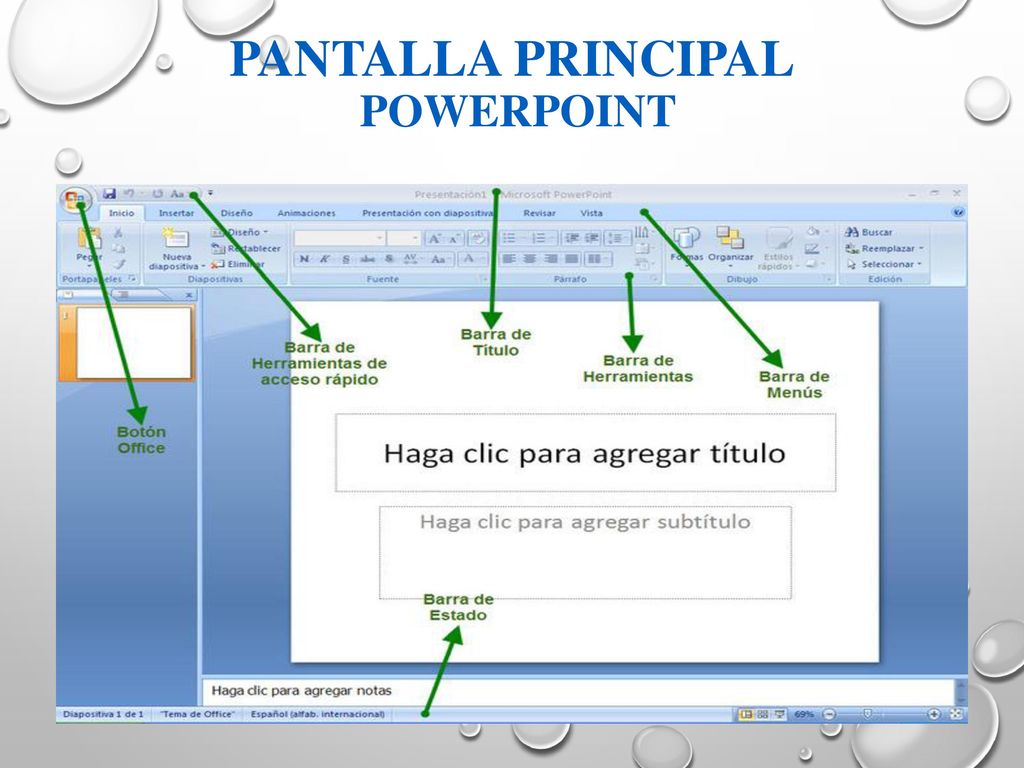Open the Revisar ribbon tab

[x=539, y=213]
